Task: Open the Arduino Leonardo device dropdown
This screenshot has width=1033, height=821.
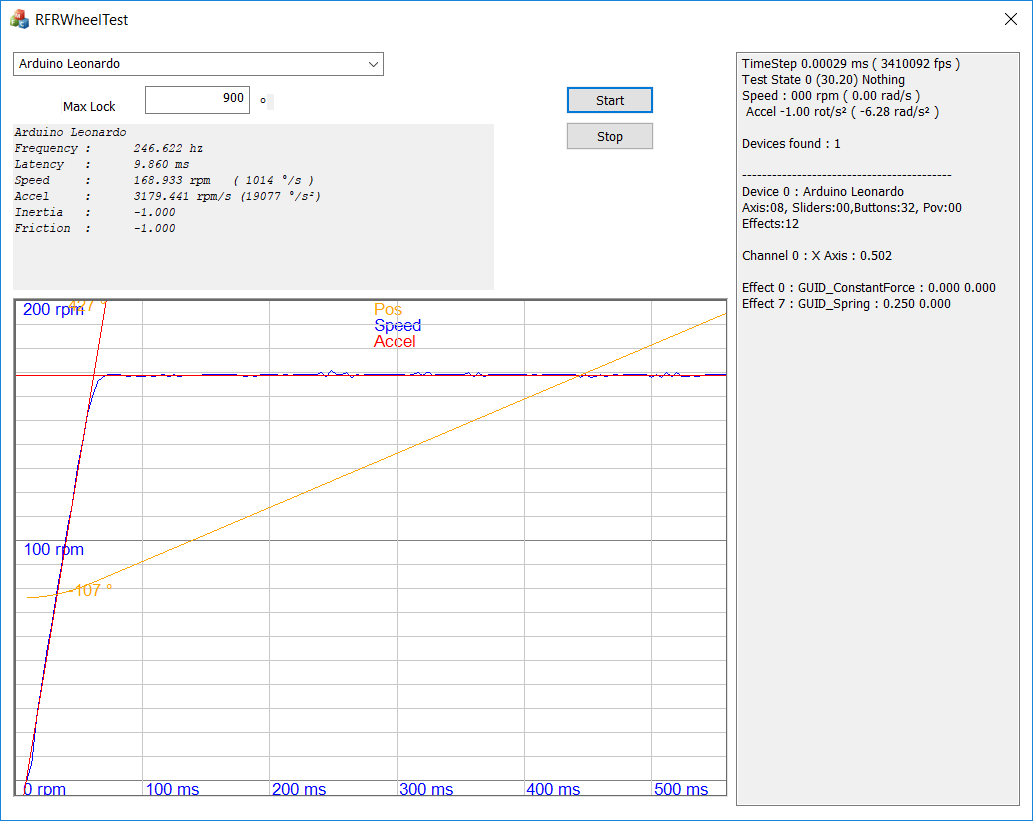Action: click(x=198, y=64)
